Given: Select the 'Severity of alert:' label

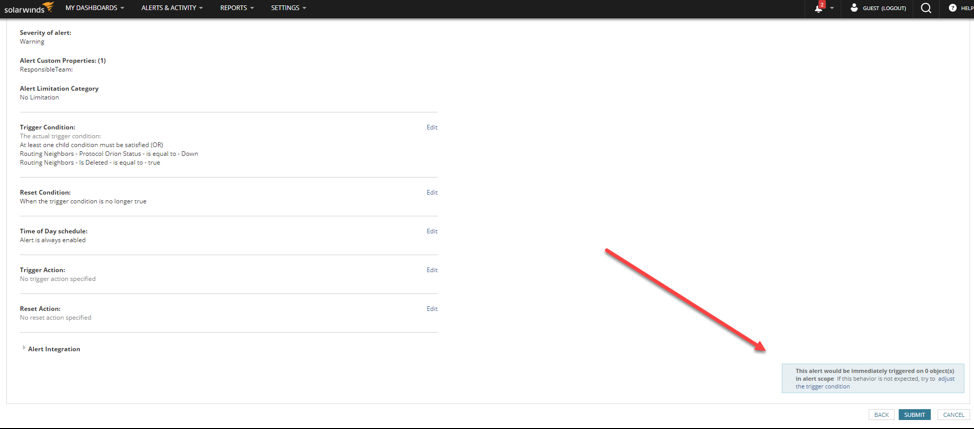Looking at the screenshot, I should point(45,32).
